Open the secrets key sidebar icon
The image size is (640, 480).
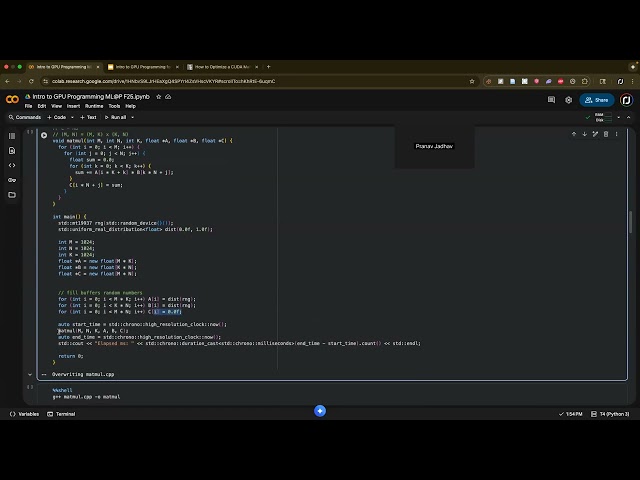coord(12,180)
